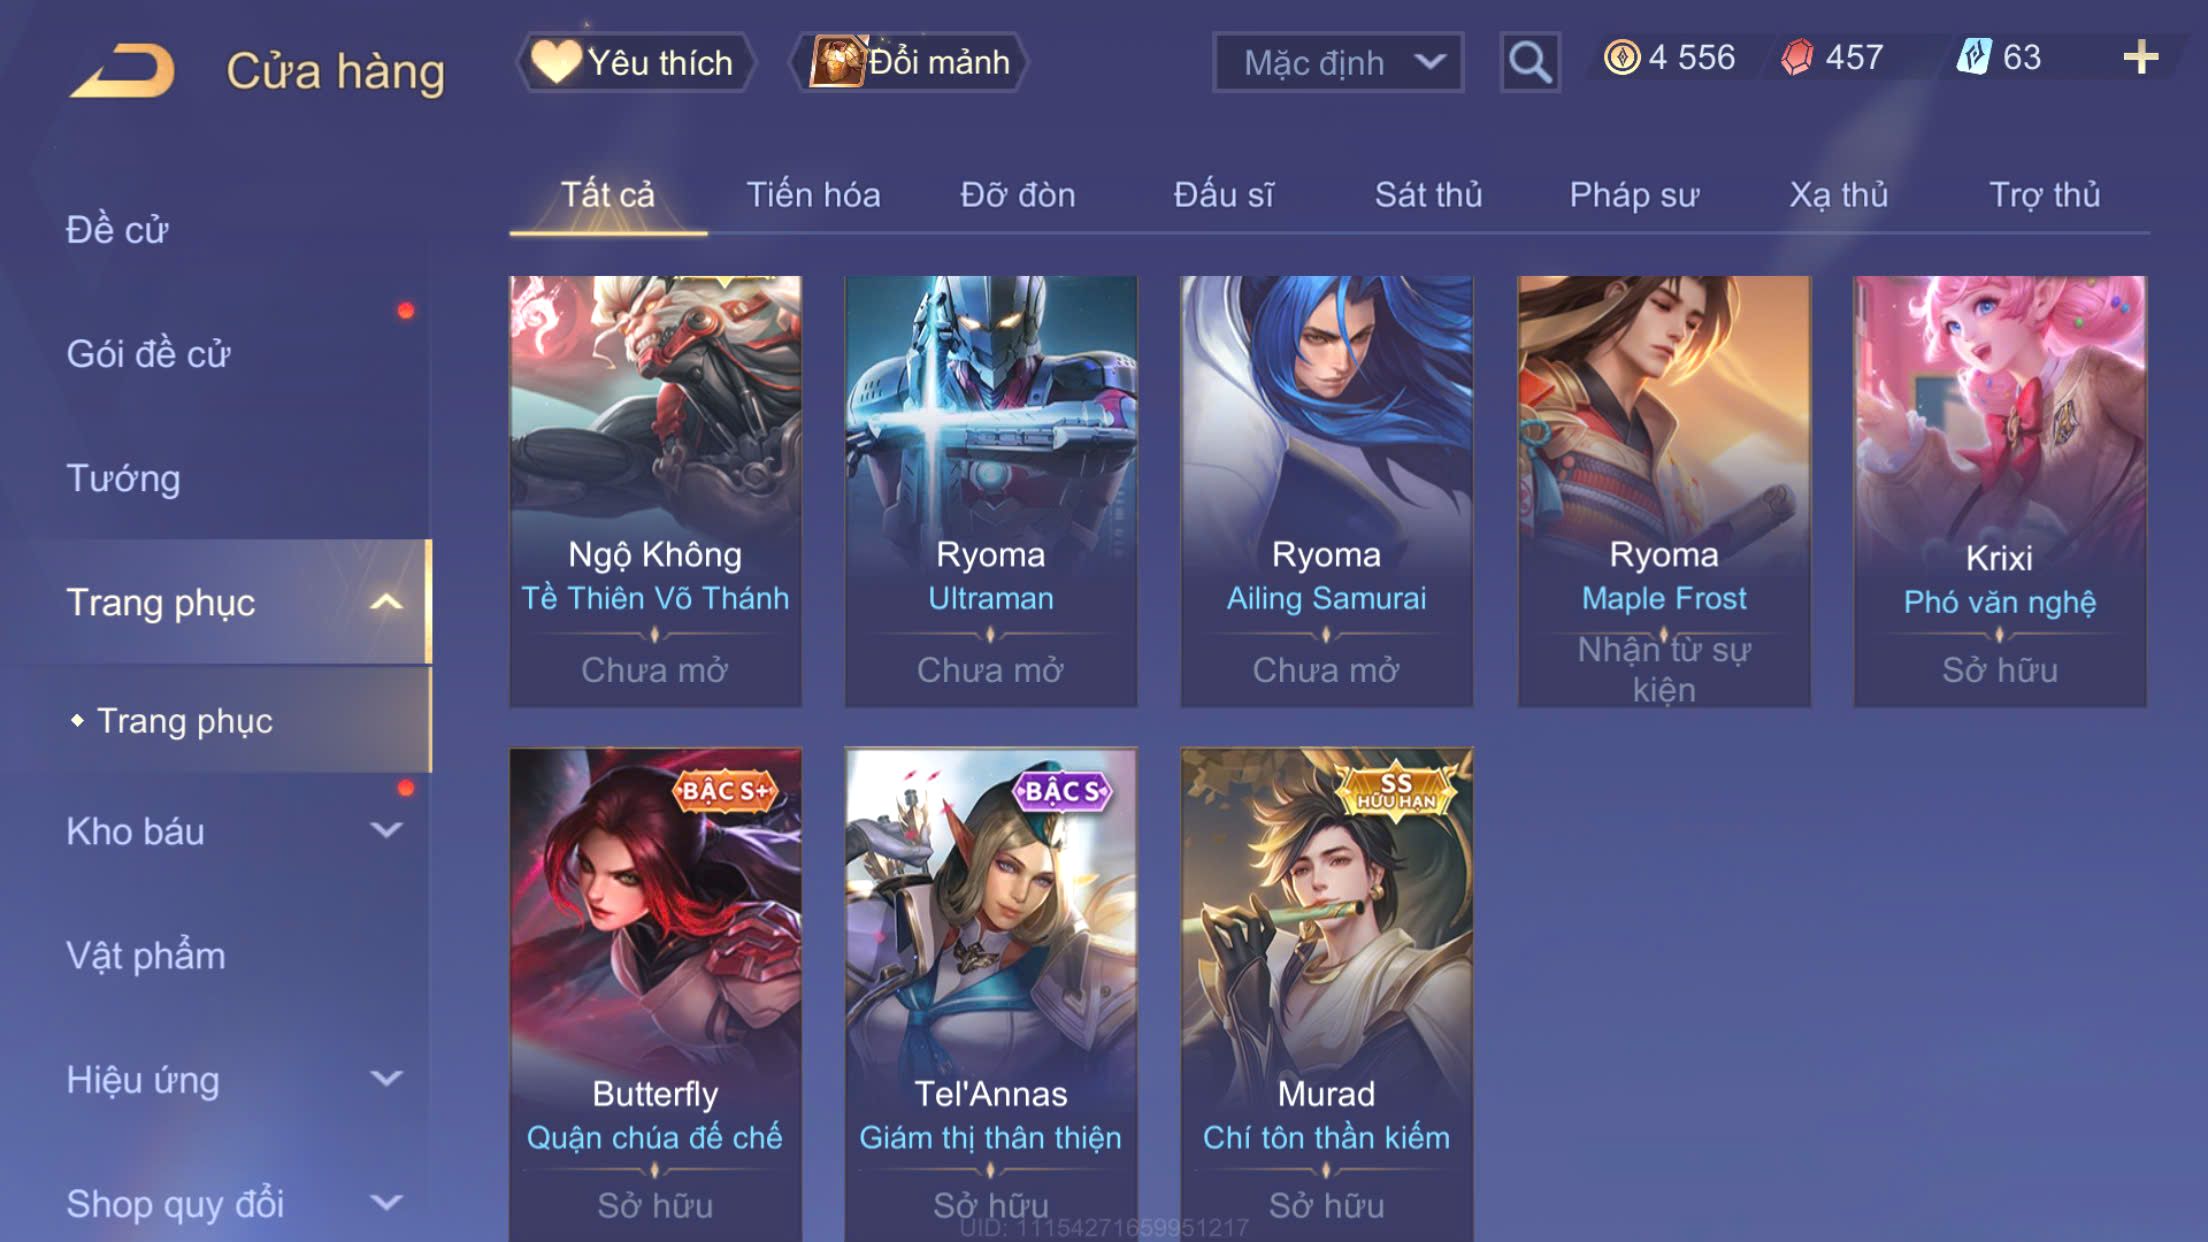Click the blue voucher currency icon
2208x1242 pixels.
pos(1974,56)
